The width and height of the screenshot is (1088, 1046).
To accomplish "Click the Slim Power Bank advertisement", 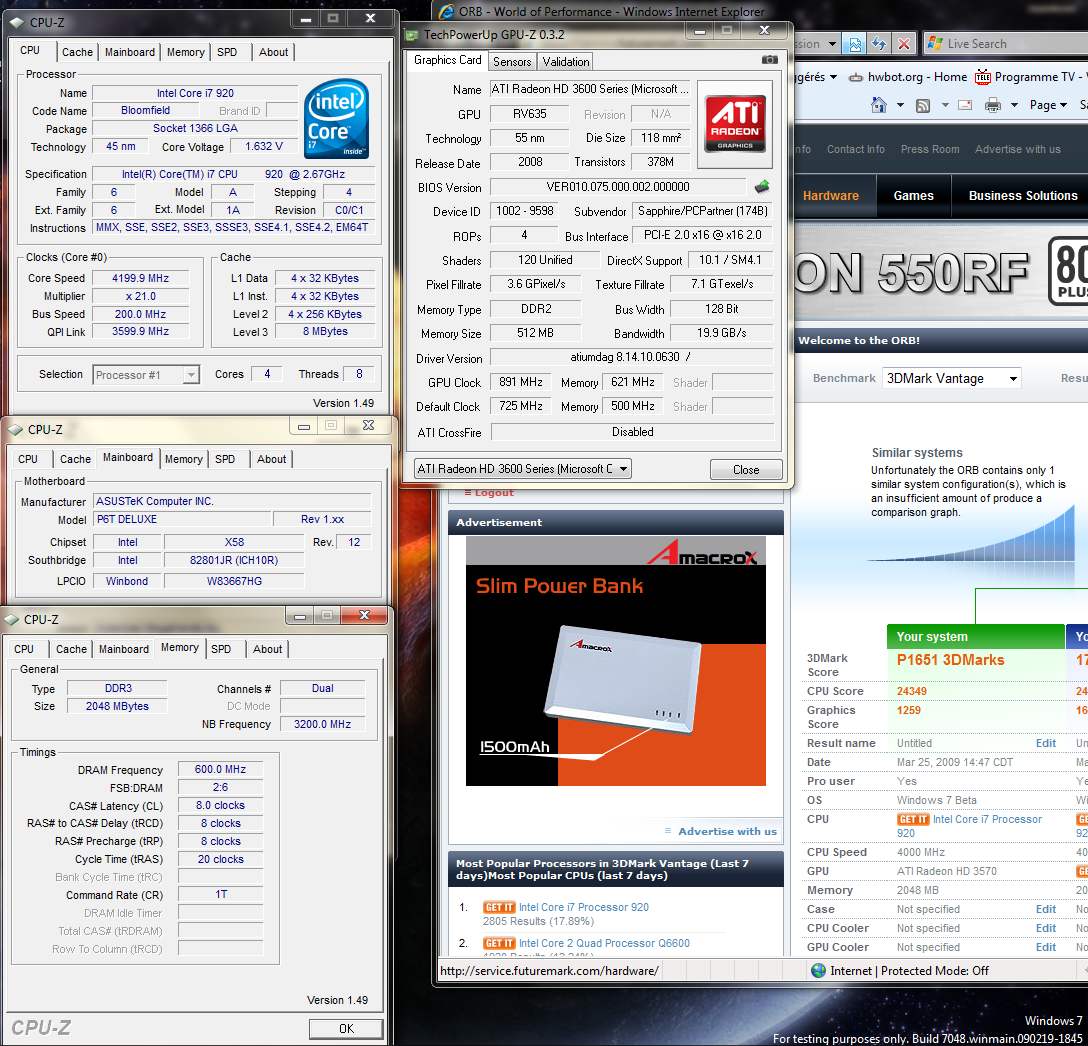I will pyautogui.click(x=615, y=661).
